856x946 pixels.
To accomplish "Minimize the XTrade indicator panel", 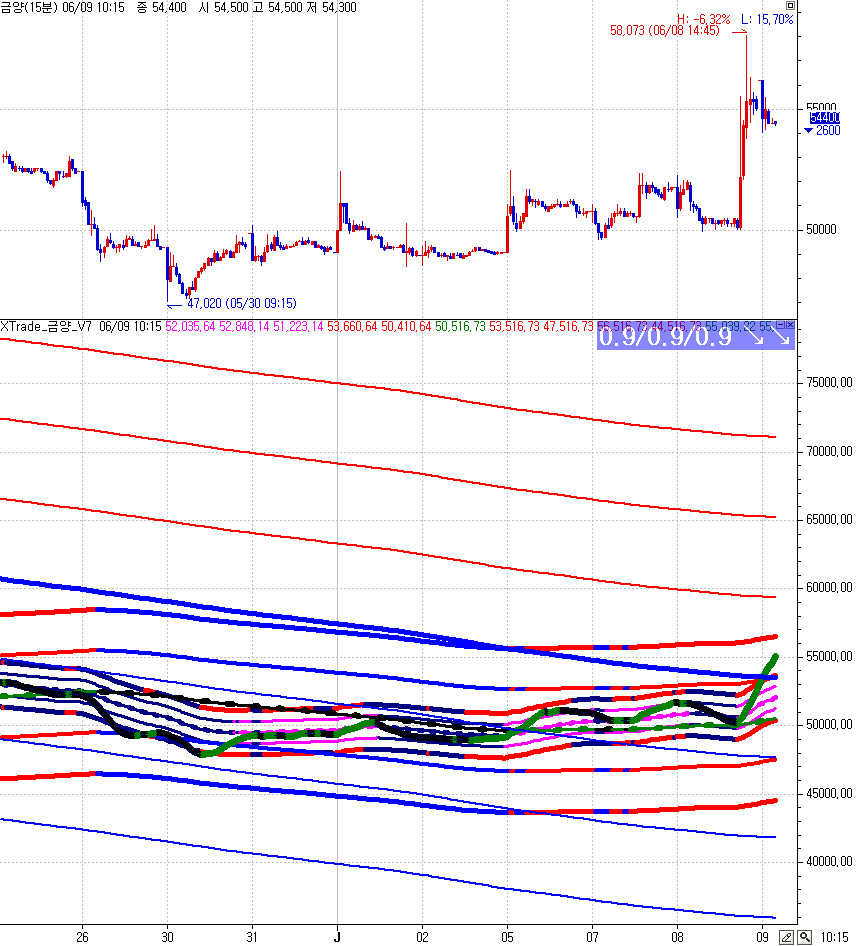I will coord(780,325).
